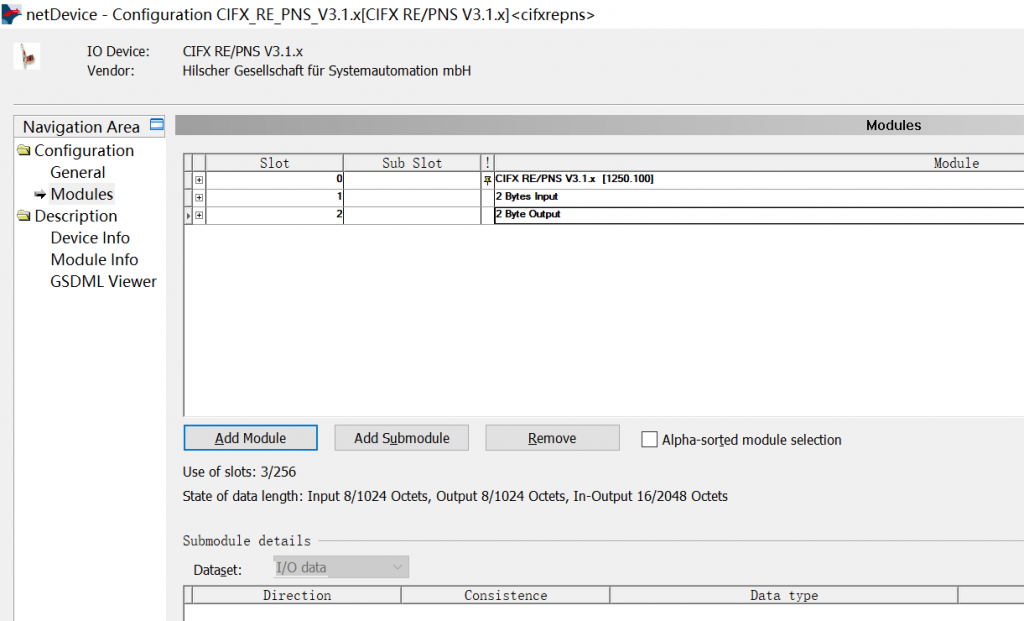Click the netDevice title bar app icon

click(x=12, y=14)
